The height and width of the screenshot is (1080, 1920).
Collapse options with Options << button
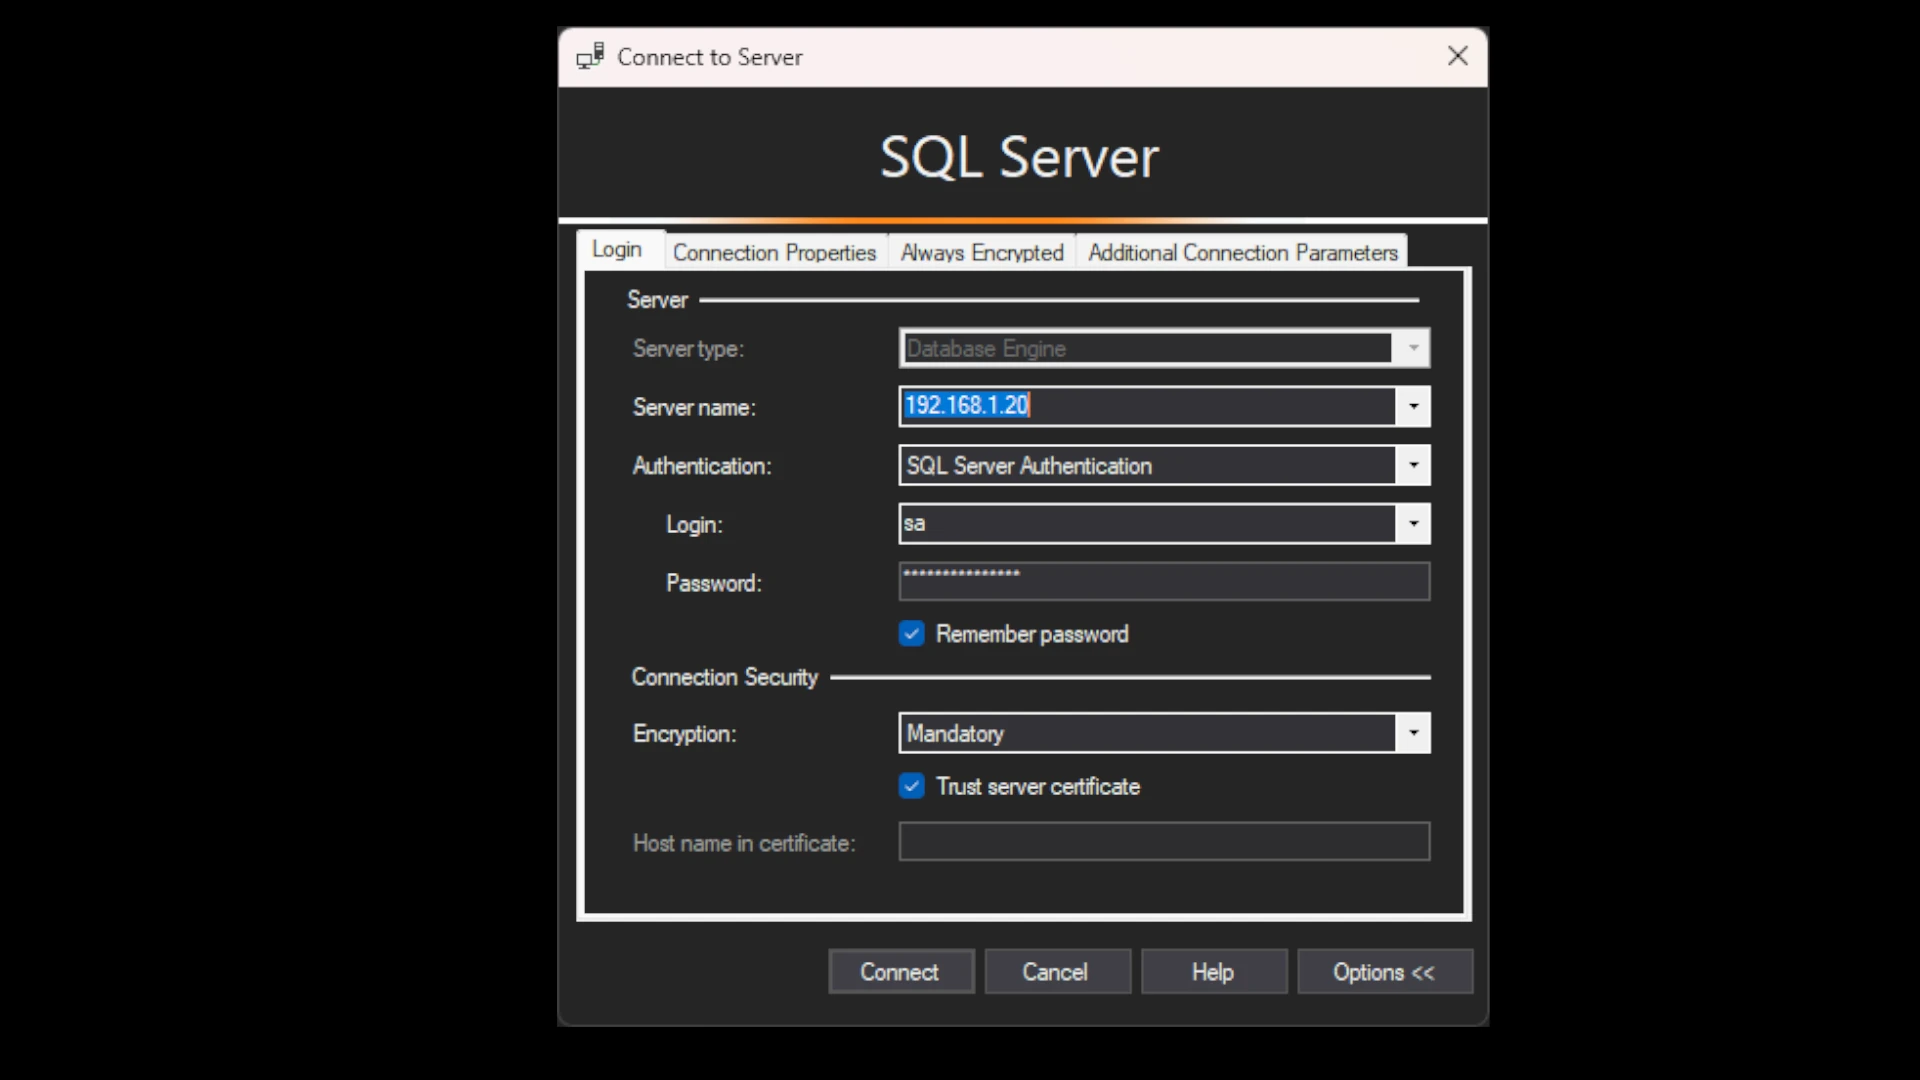[1384, 972]
